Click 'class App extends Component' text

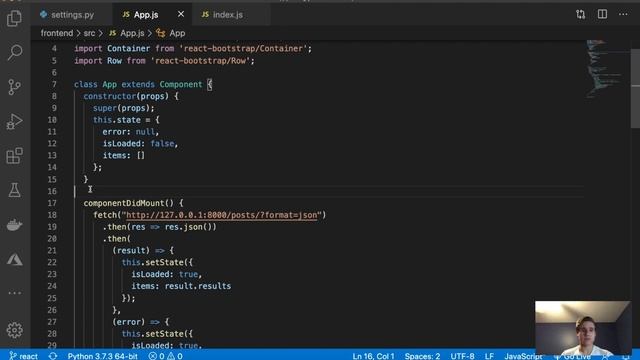click(138, 84)
